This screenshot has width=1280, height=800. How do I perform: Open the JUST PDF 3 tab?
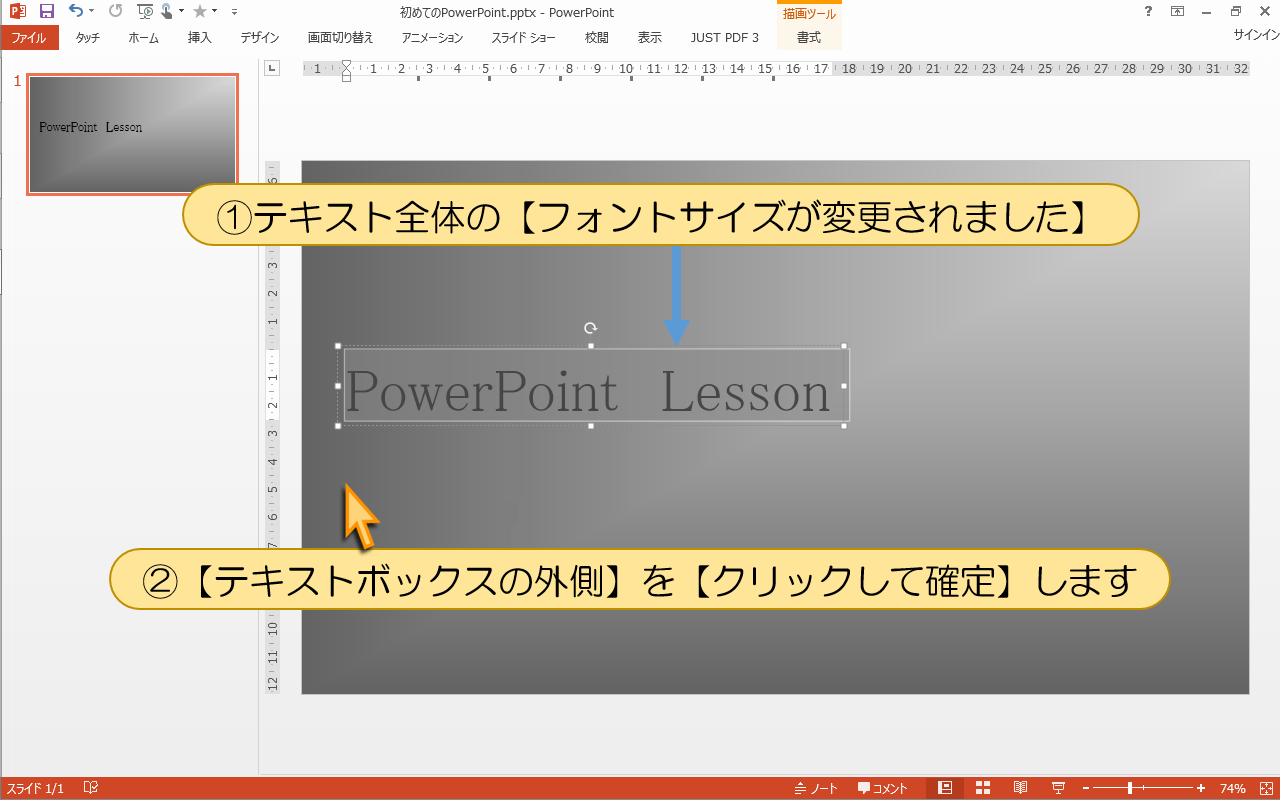[x=725, y=38]
